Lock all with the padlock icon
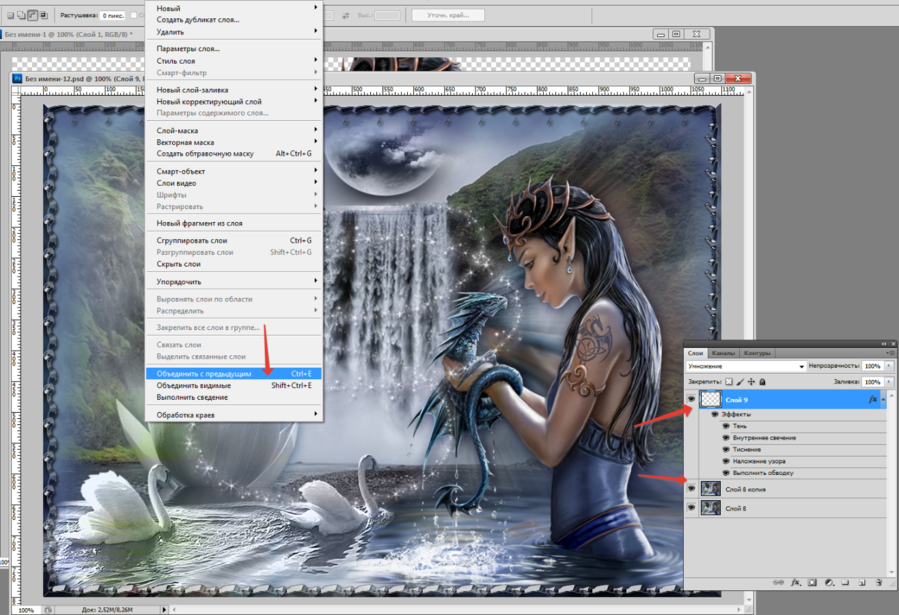The height and width of the screenshot is (615, 899). (x=763, y=382)
